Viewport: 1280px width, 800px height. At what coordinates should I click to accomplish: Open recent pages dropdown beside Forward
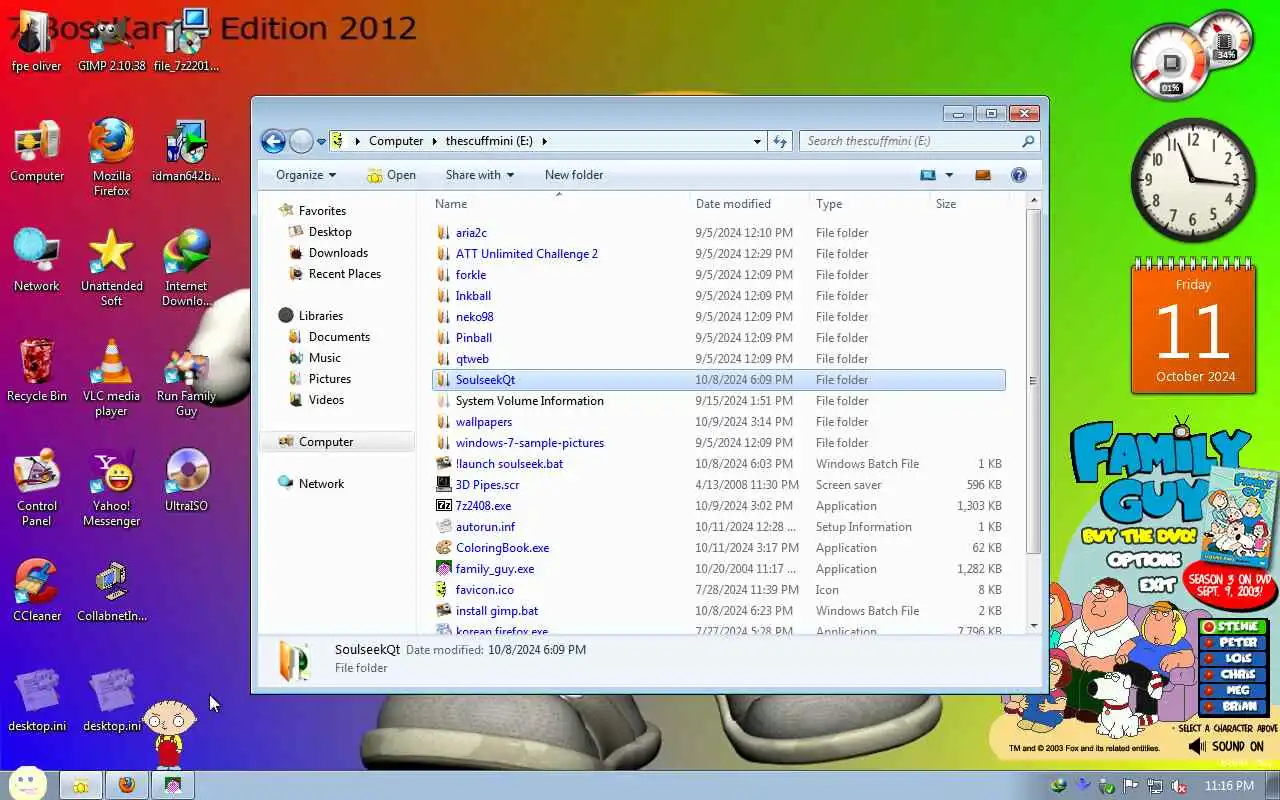(321, 142)
